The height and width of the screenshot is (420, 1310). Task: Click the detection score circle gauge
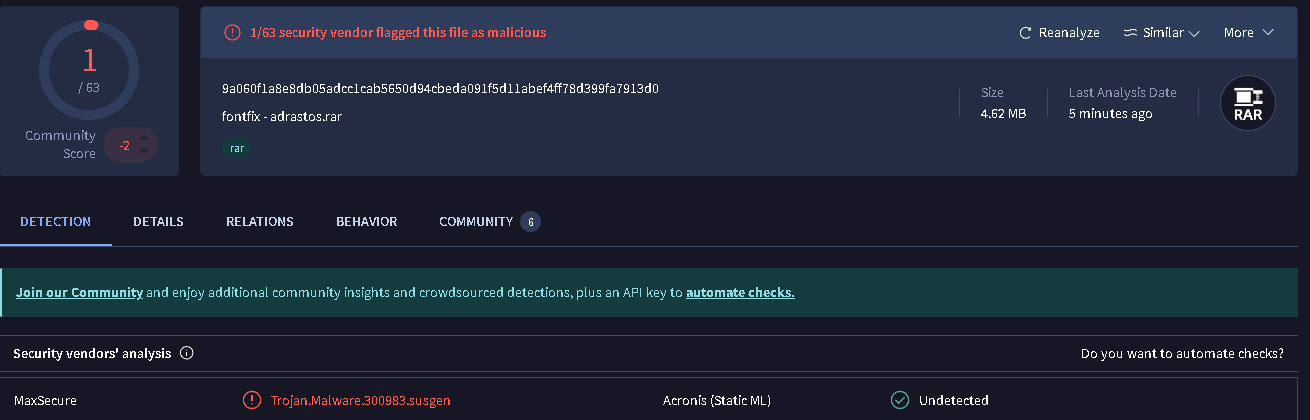(x=90, y=68)
